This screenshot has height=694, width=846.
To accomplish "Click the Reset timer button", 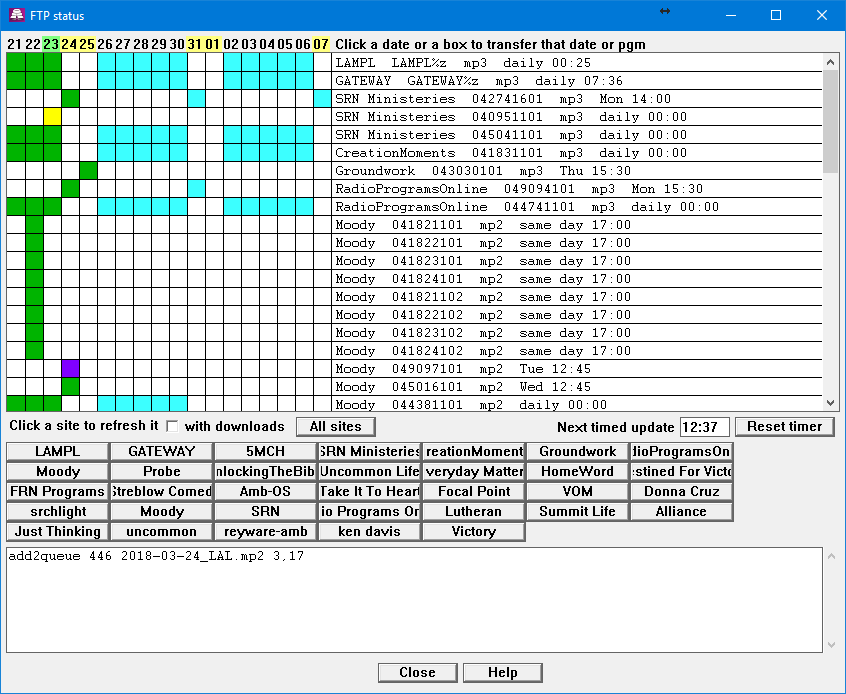I will pos(784,426).
